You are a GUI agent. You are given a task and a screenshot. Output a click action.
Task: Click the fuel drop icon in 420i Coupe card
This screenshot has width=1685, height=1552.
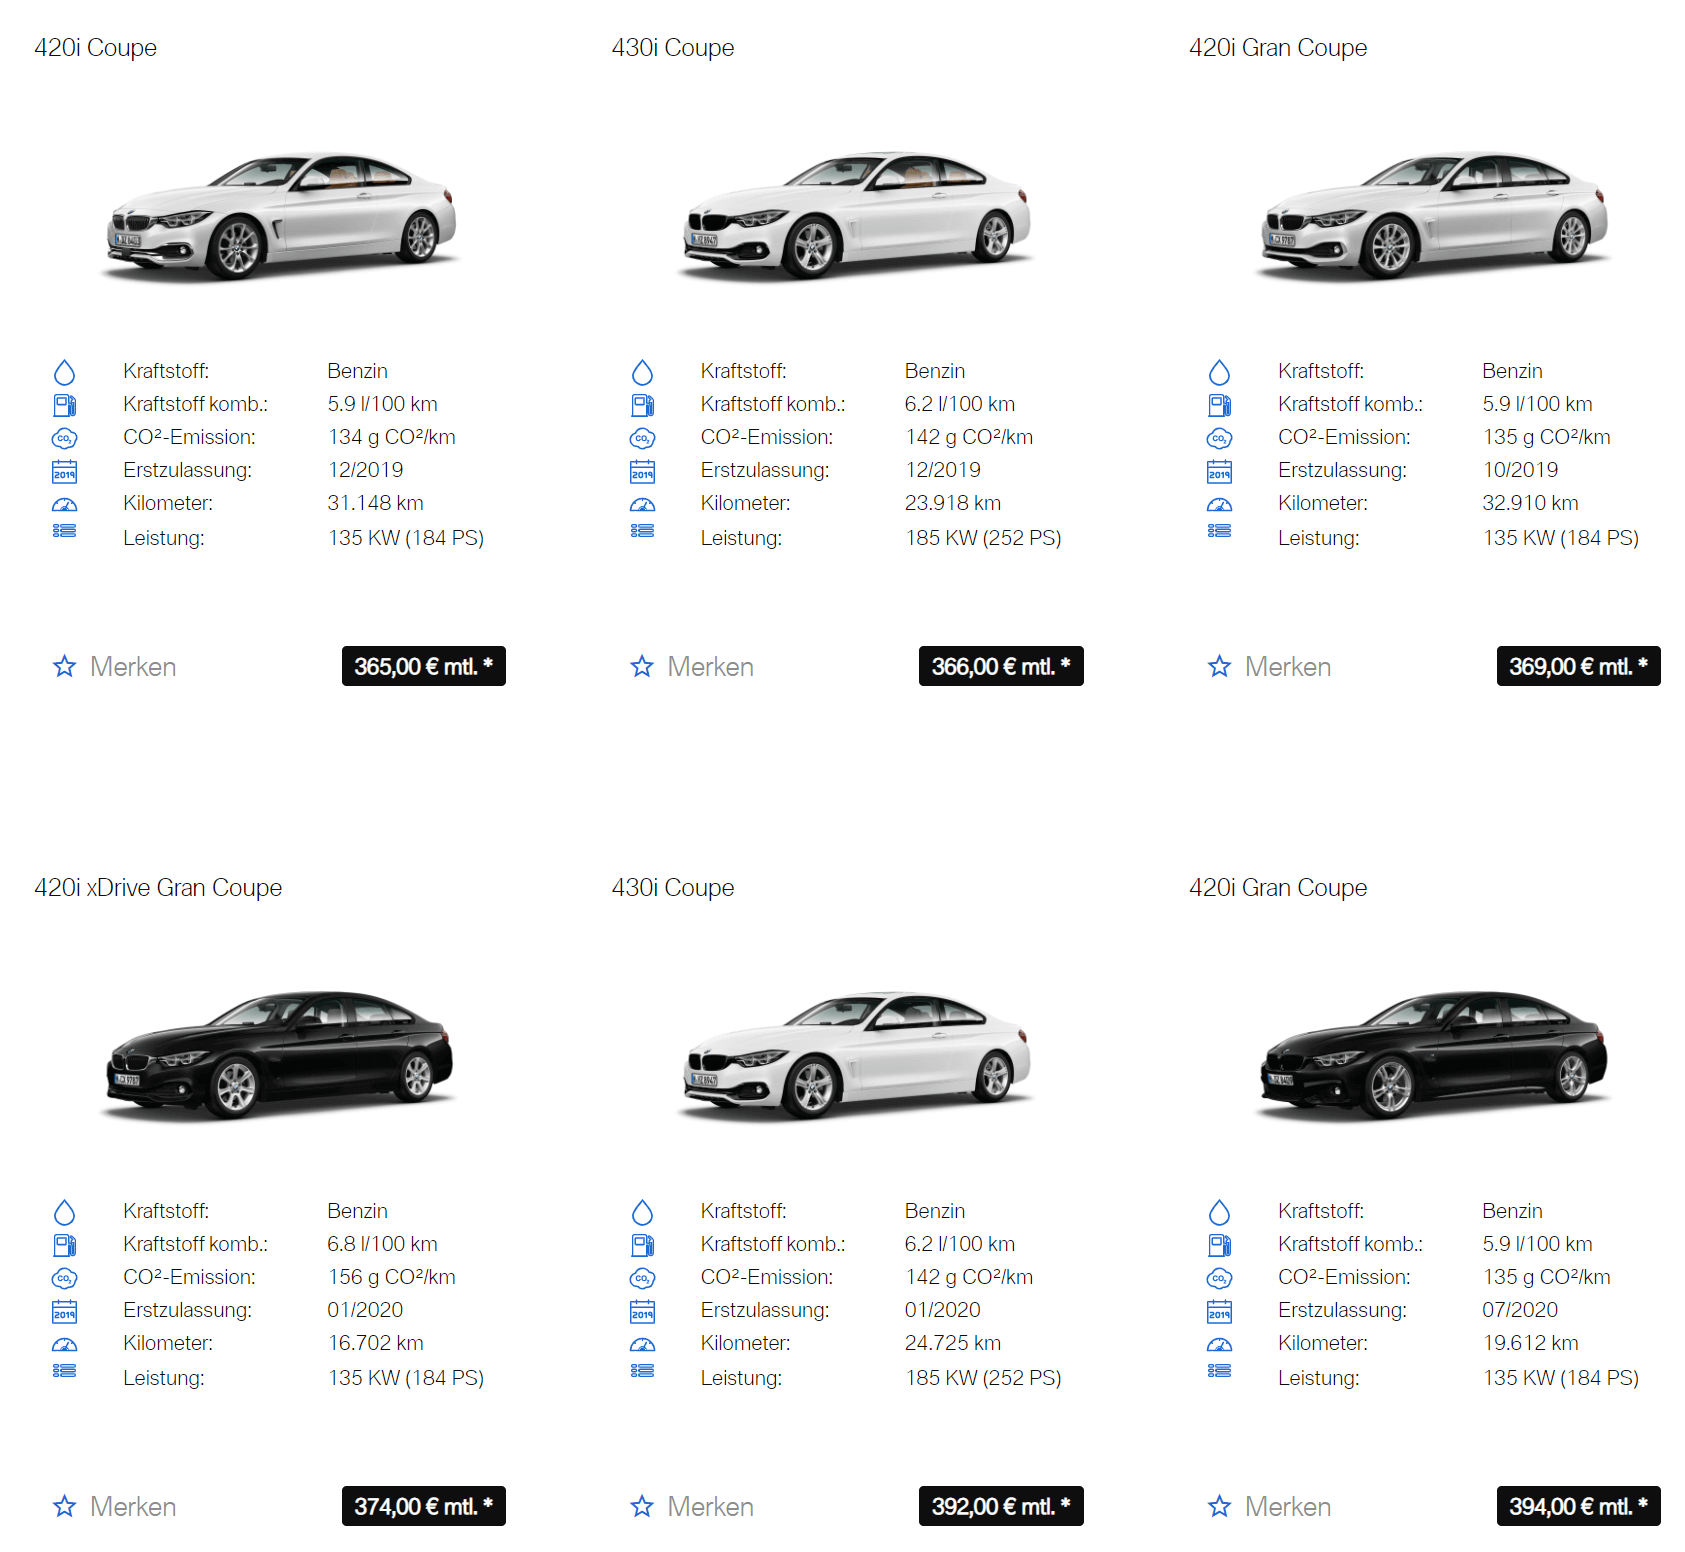click(x=64, y=372)
